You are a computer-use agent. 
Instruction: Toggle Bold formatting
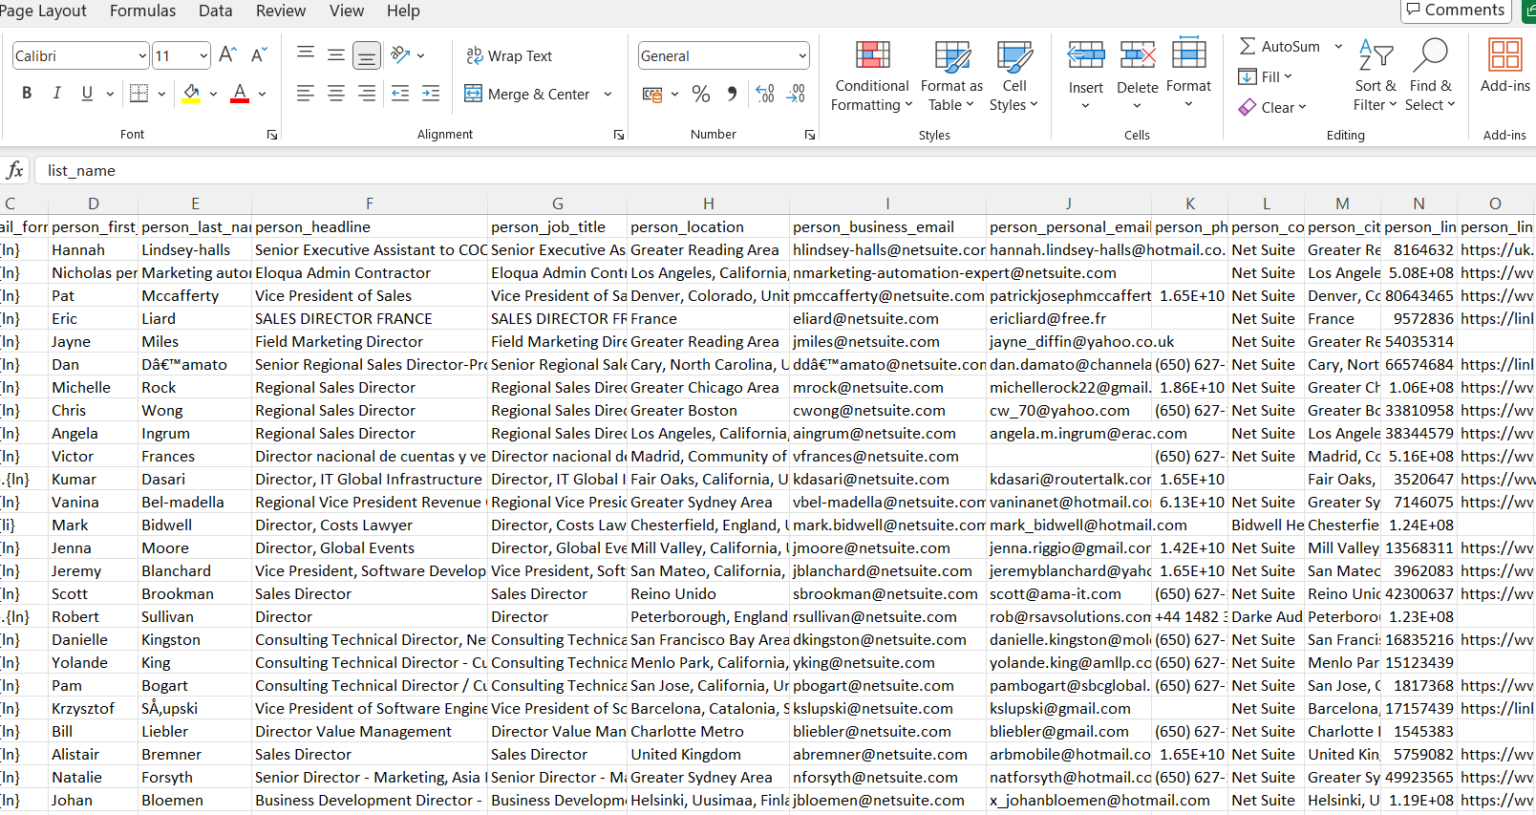[27, 93]
